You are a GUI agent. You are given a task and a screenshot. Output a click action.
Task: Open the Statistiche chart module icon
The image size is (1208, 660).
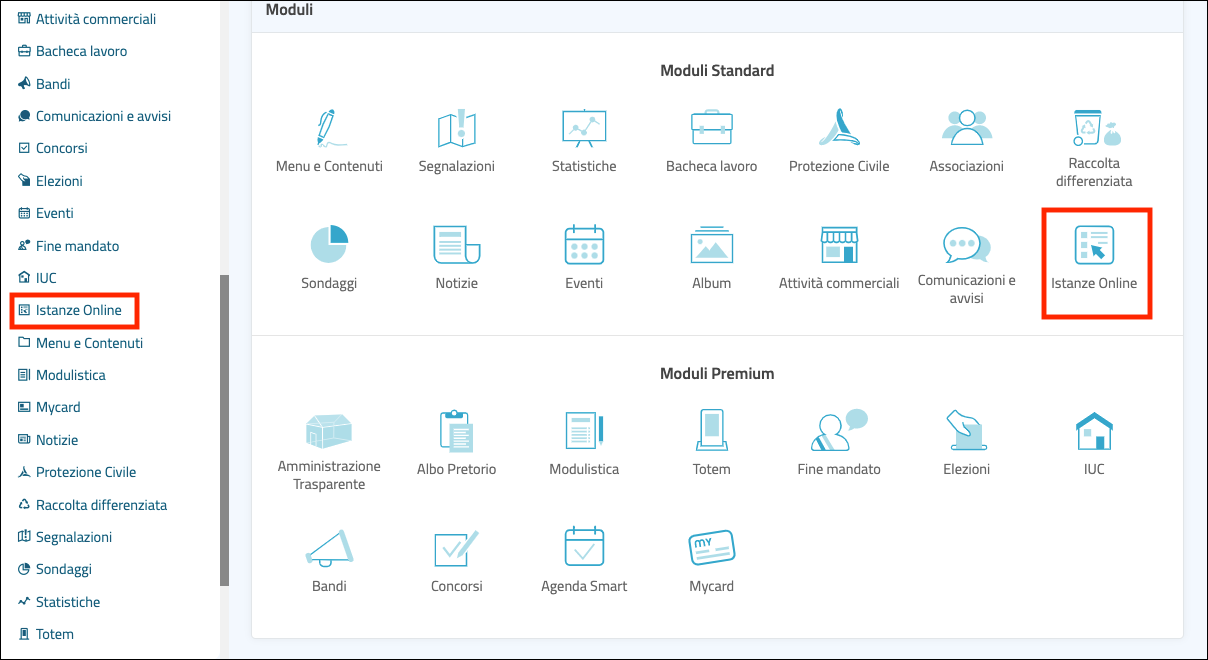[584, 128]
